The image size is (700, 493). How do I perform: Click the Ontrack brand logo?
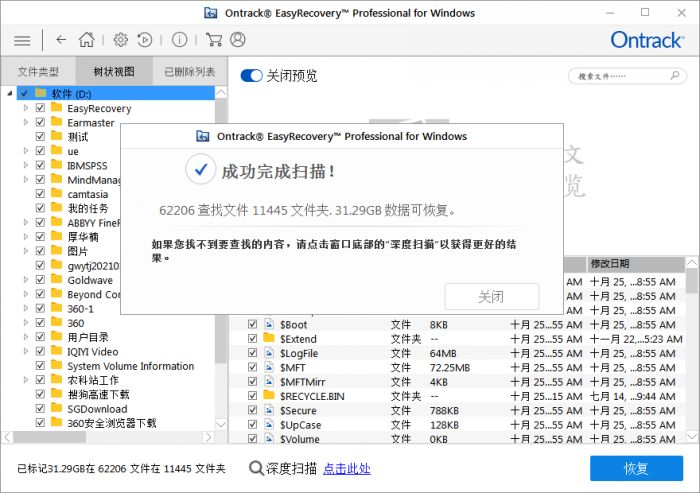pos(647,40)
